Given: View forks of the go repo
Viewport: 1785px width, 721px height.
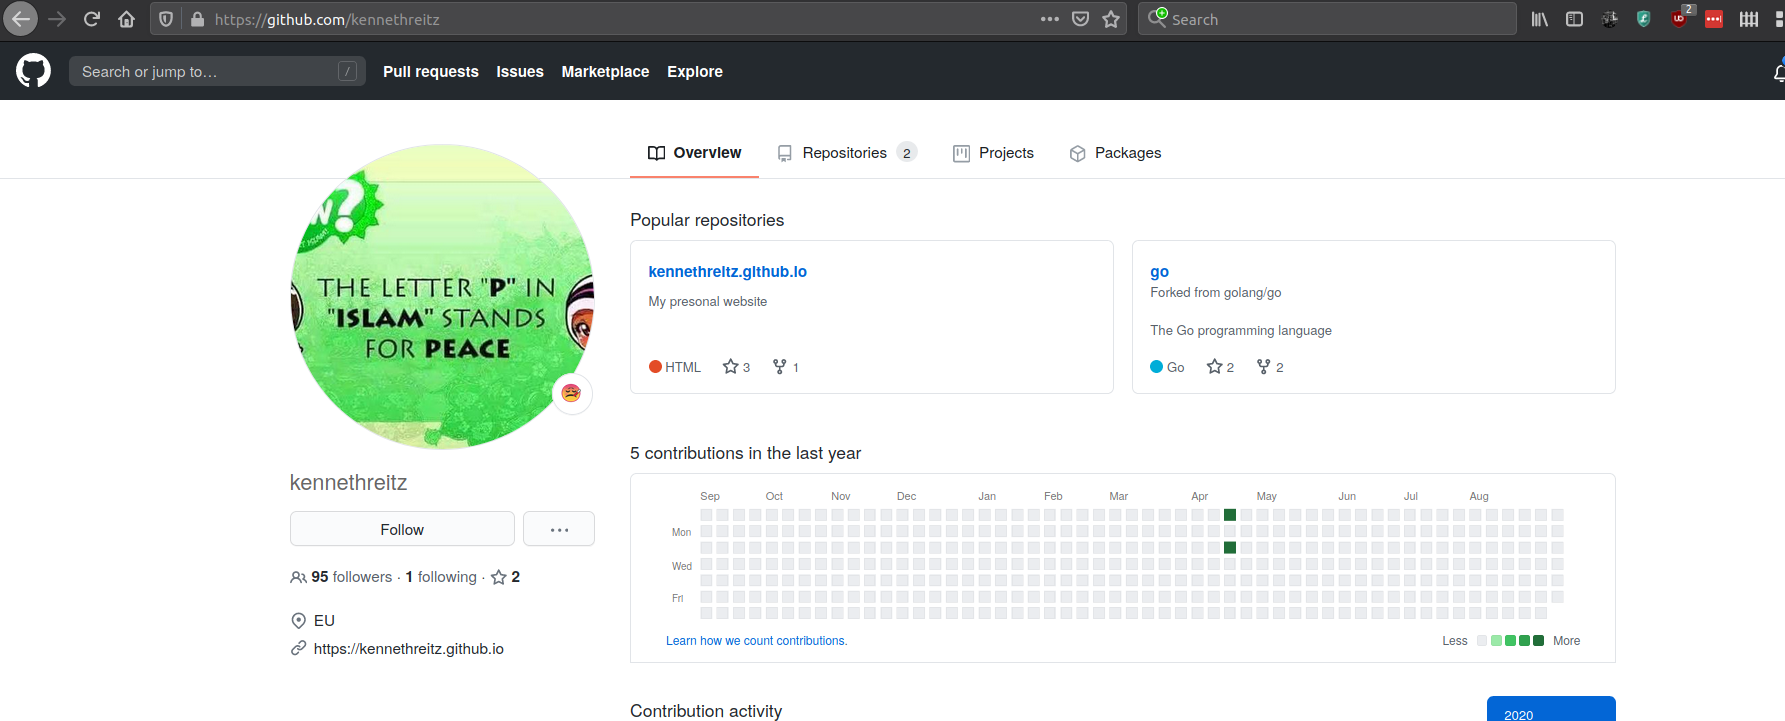Looking at the screenshot, I should (x=1270, y=367).
